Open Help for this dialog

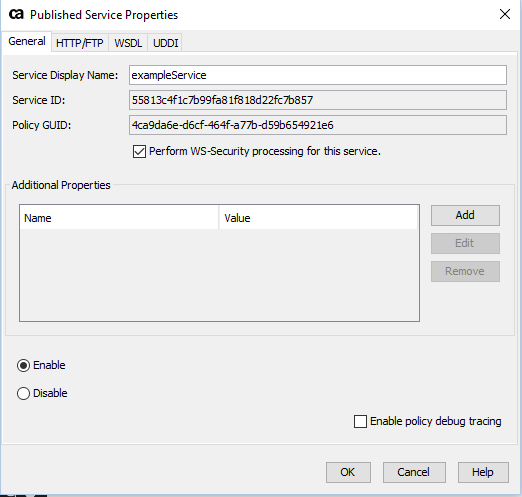pos(483,472)
